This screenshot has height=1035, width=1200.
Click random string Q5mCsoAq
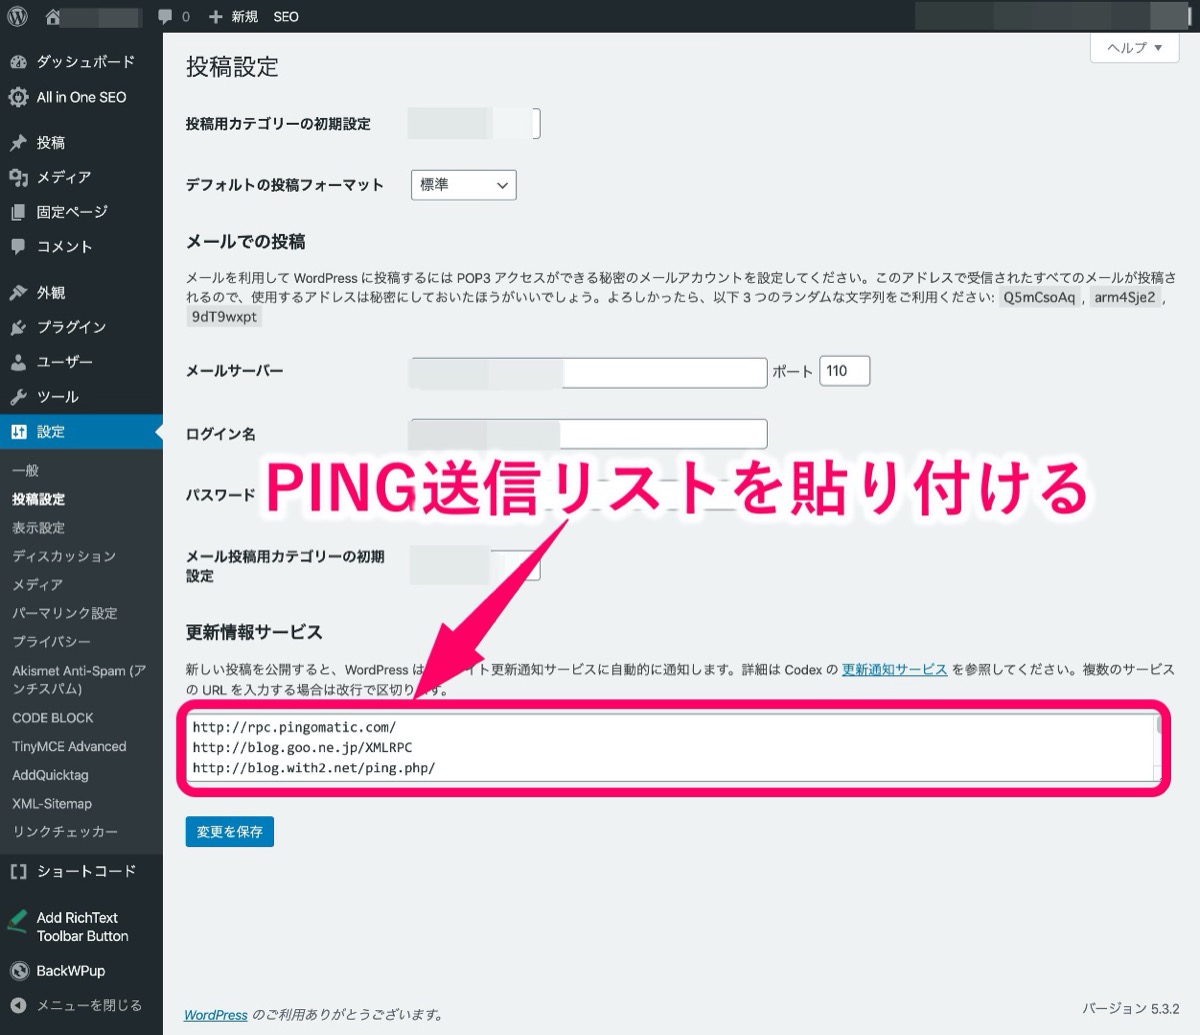click(x=1039, y=298)
